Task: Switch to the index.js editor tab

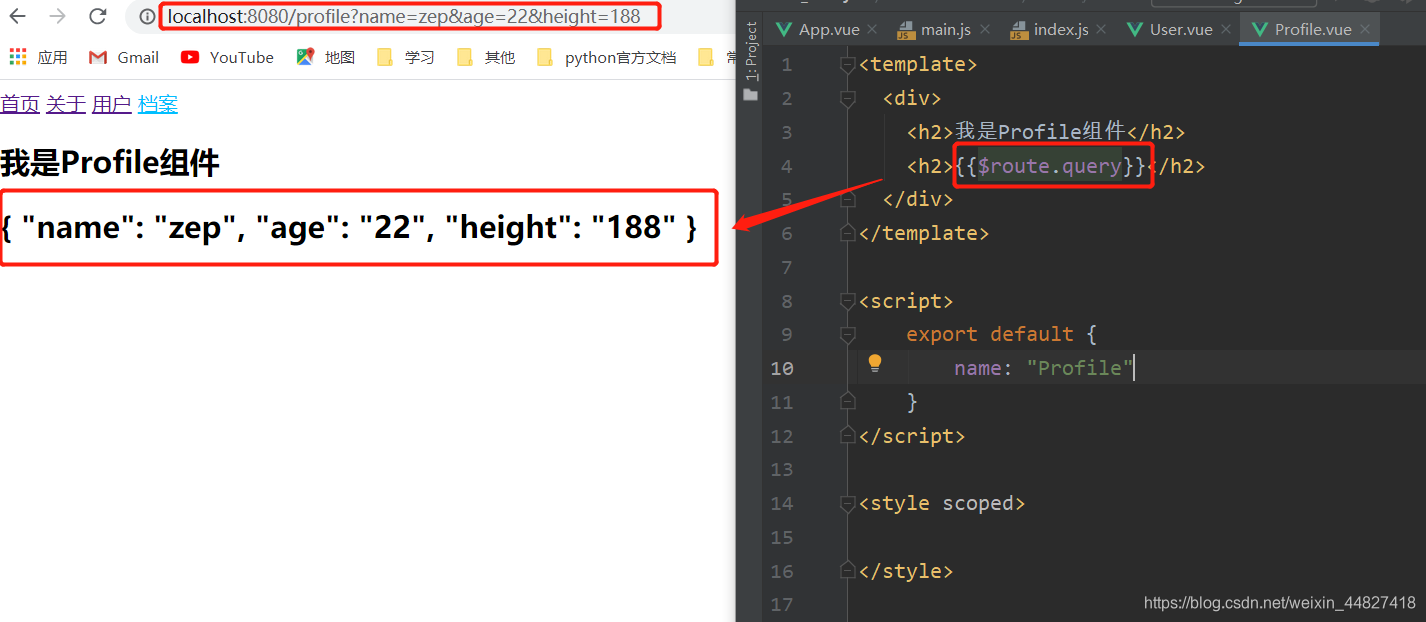Action: point(1049,30)
